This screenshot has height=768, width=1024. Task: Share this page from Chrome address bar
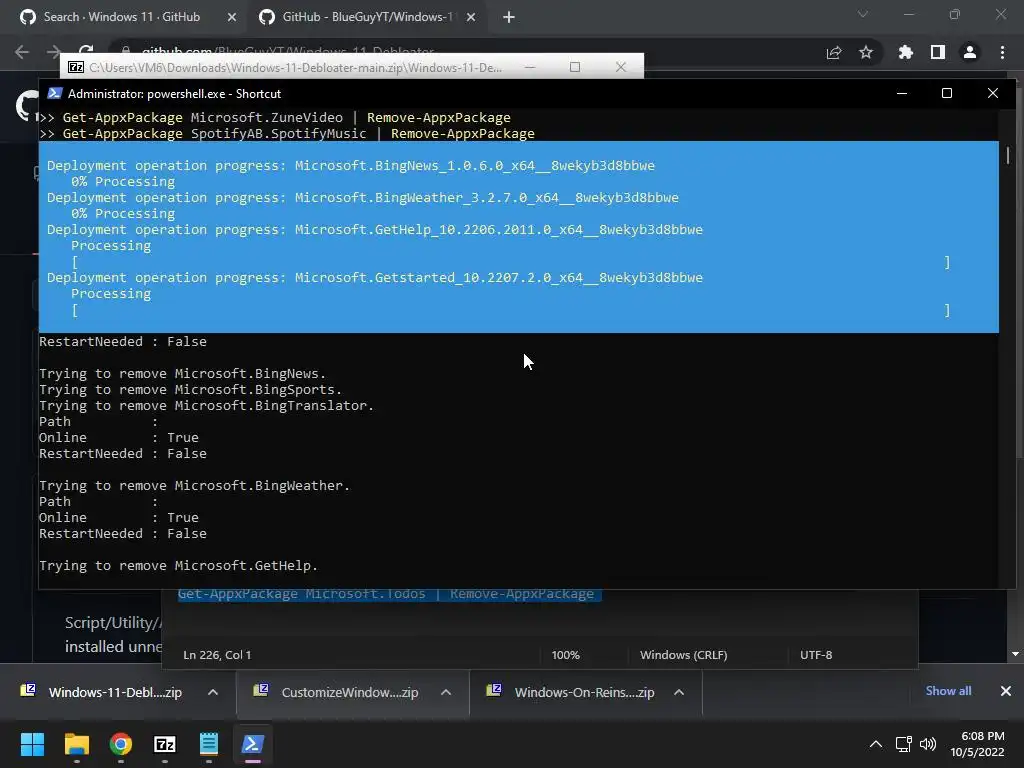coord(834,53)
